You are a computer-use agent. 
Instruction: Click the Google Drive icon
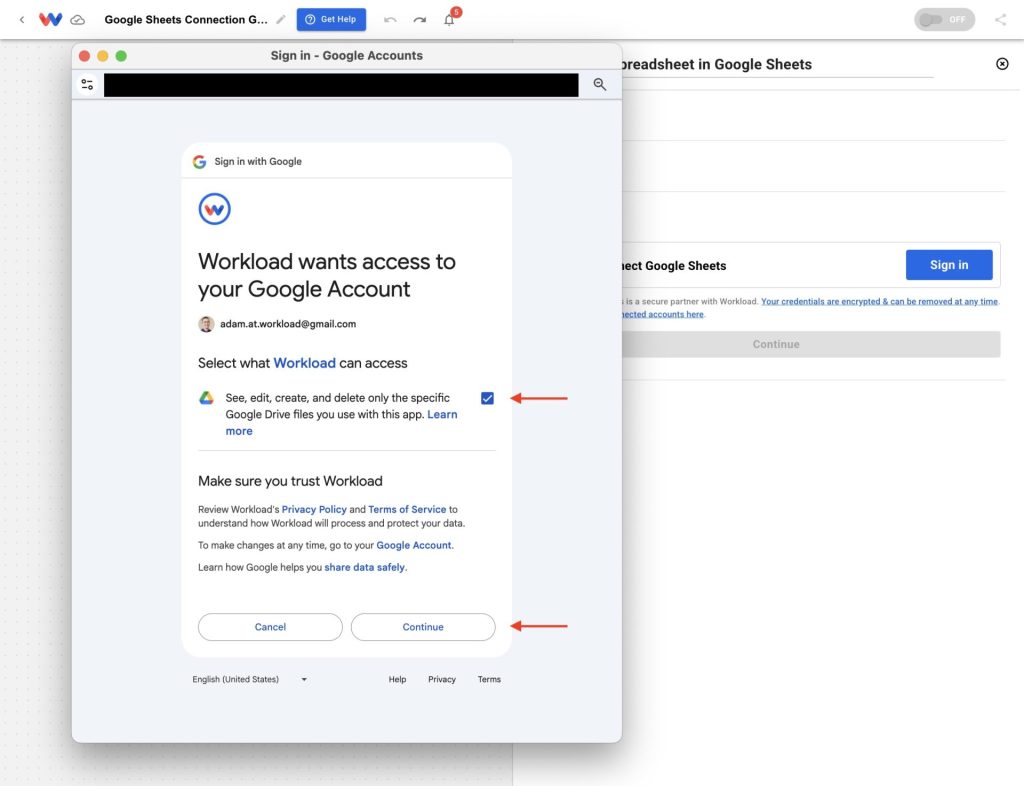pos(206,398)
